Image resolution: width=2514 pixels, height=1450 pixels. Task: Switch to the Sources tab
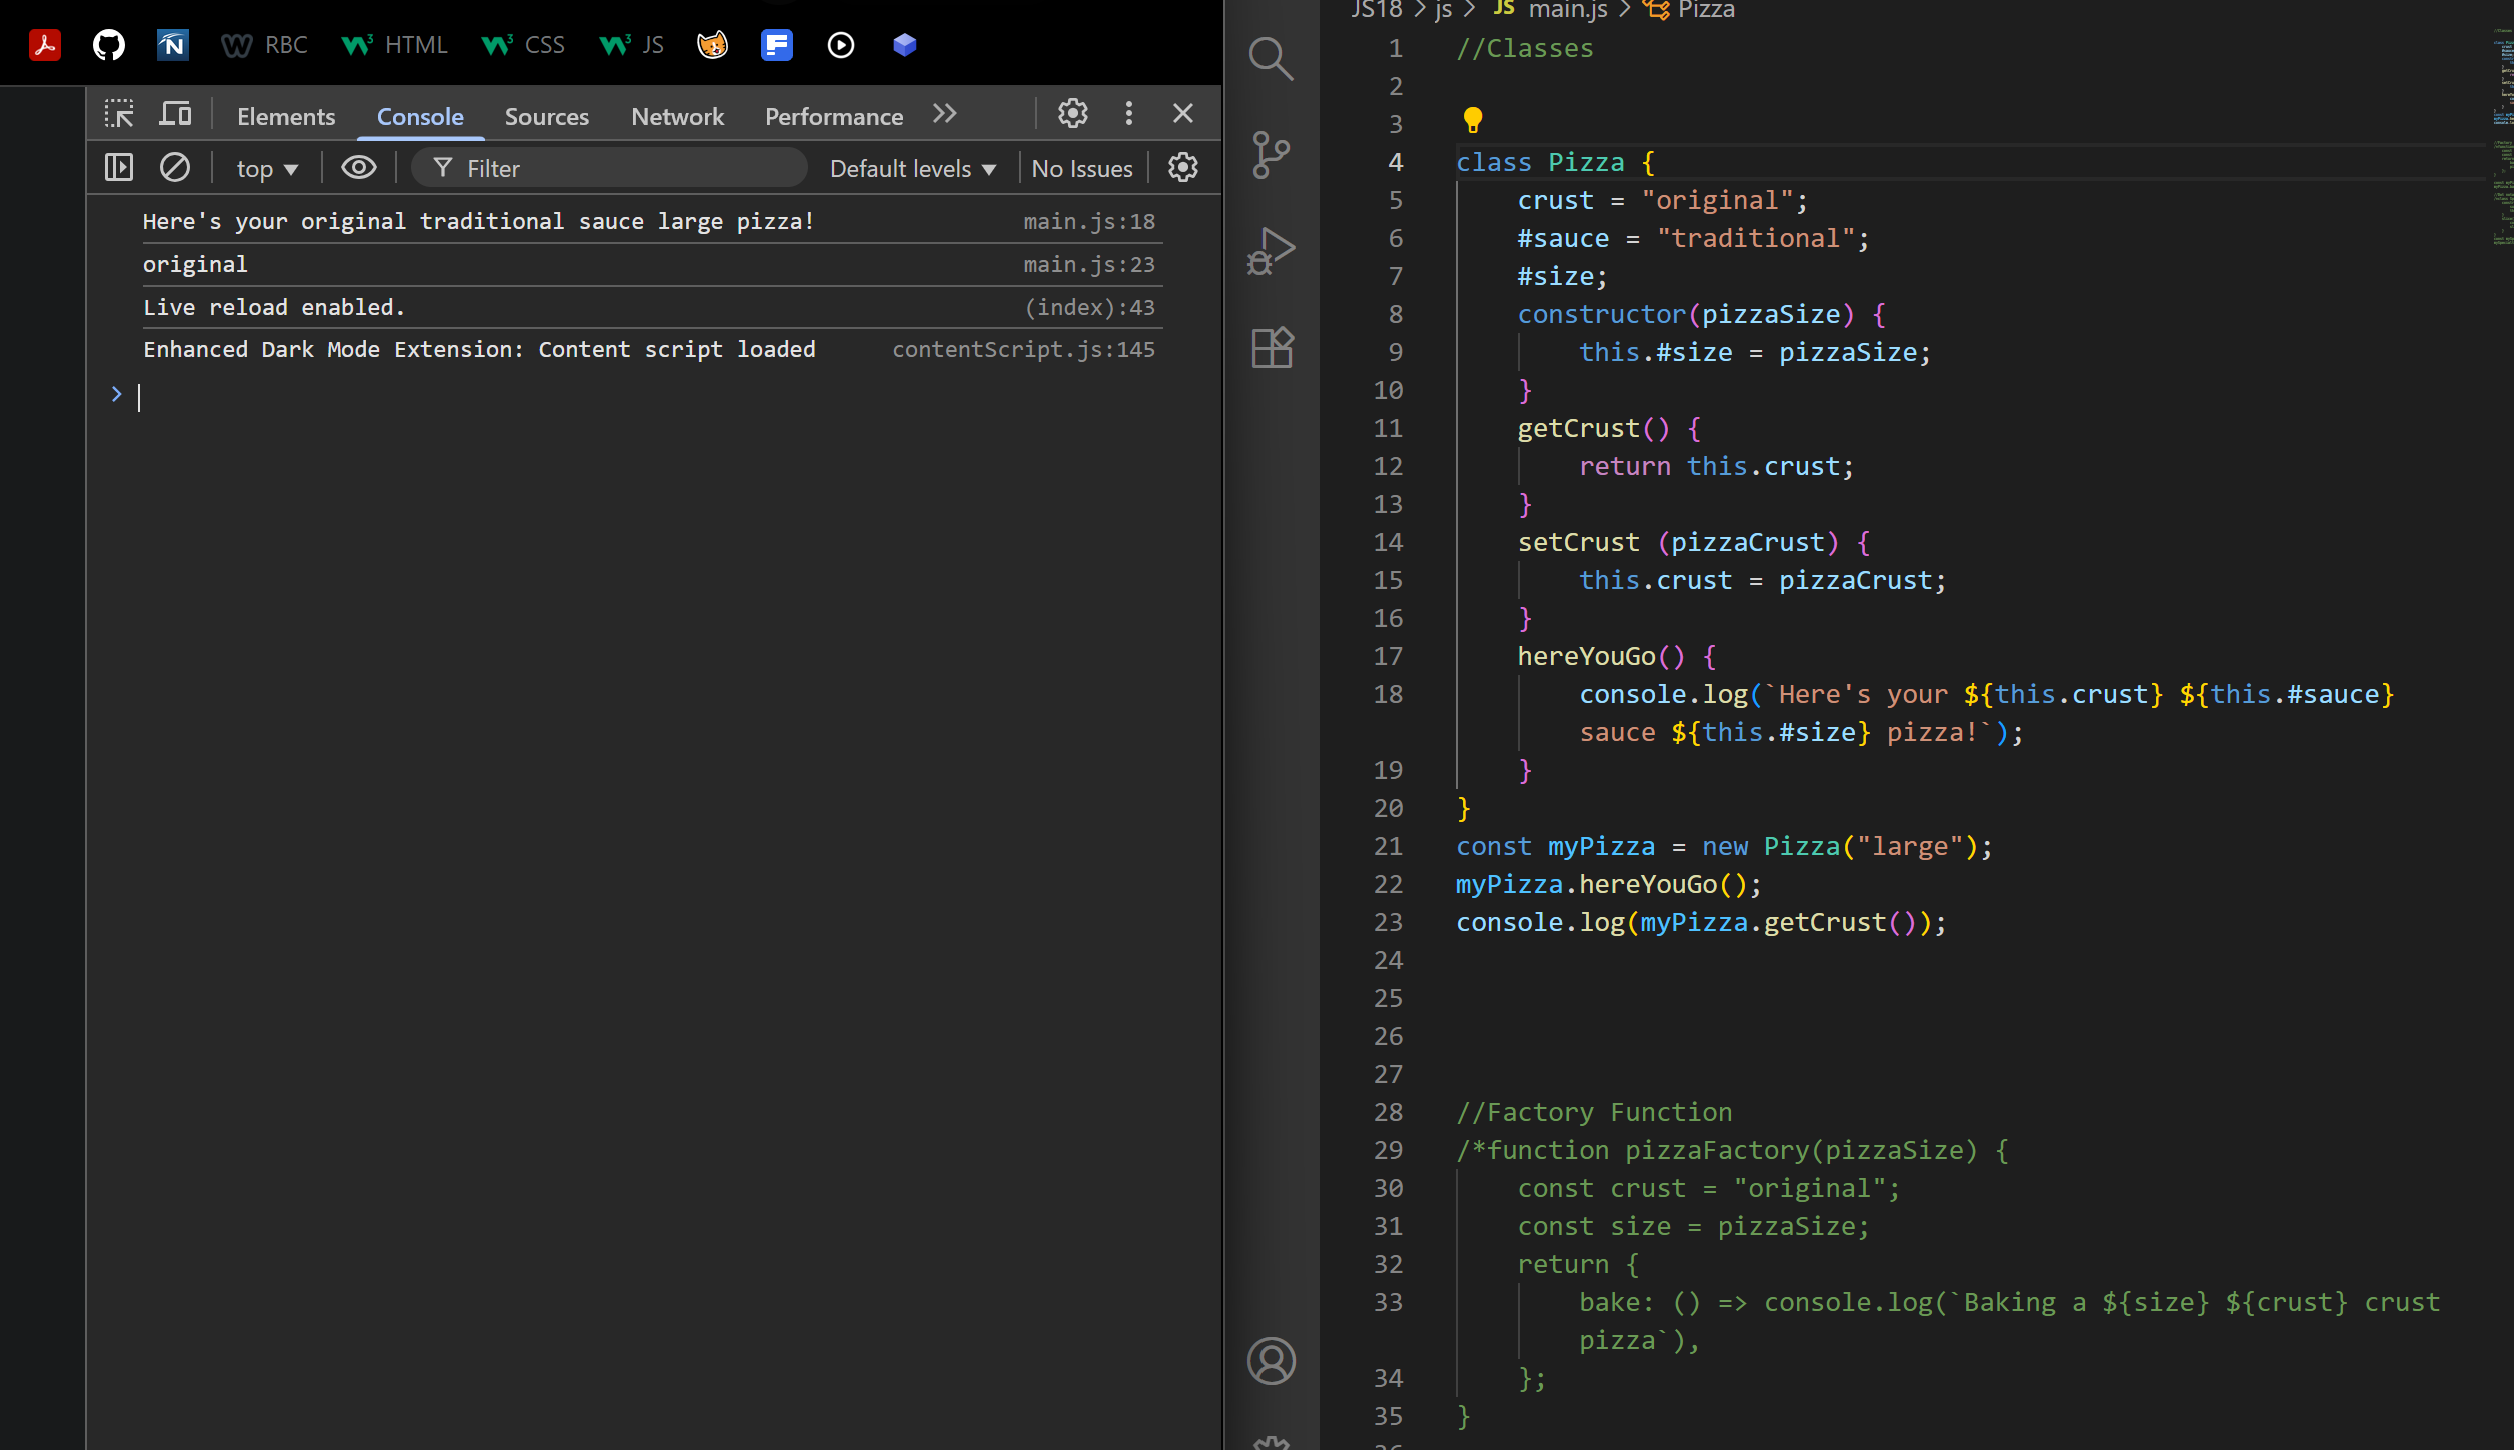click(546, 116)
